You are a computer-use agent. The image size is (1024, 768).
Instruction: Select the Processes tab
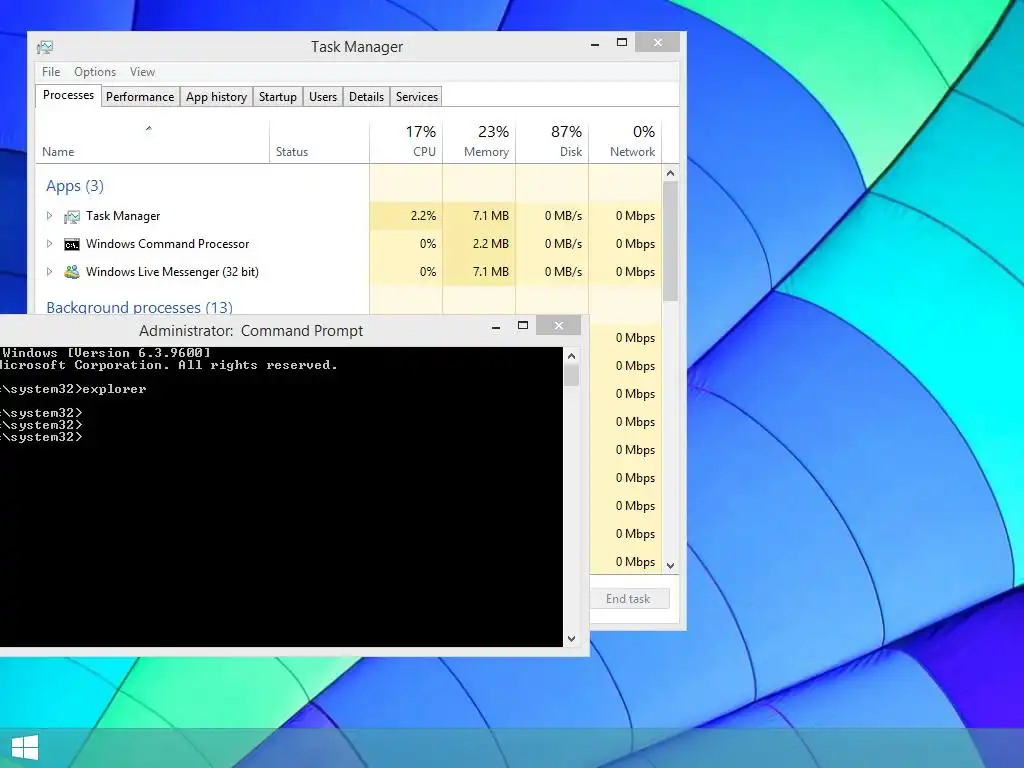68,95
